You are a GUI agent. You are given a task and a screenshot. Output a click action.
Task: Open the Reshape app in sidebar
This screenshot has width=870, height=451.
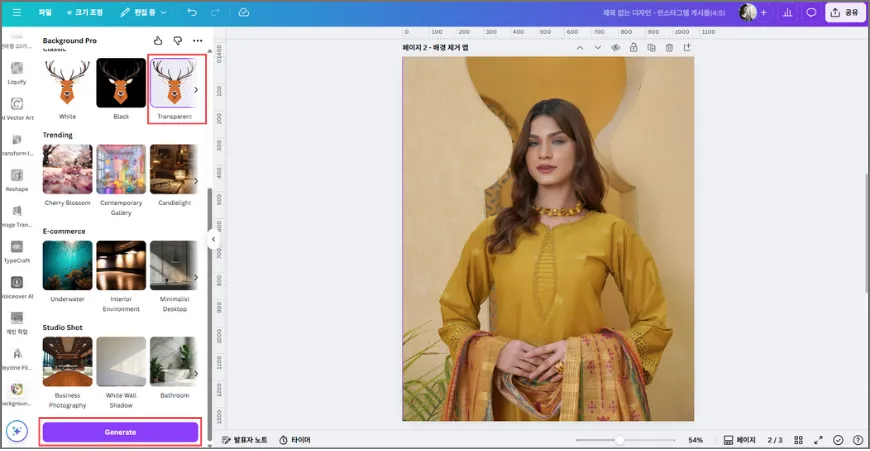click(x=17, y=180)
